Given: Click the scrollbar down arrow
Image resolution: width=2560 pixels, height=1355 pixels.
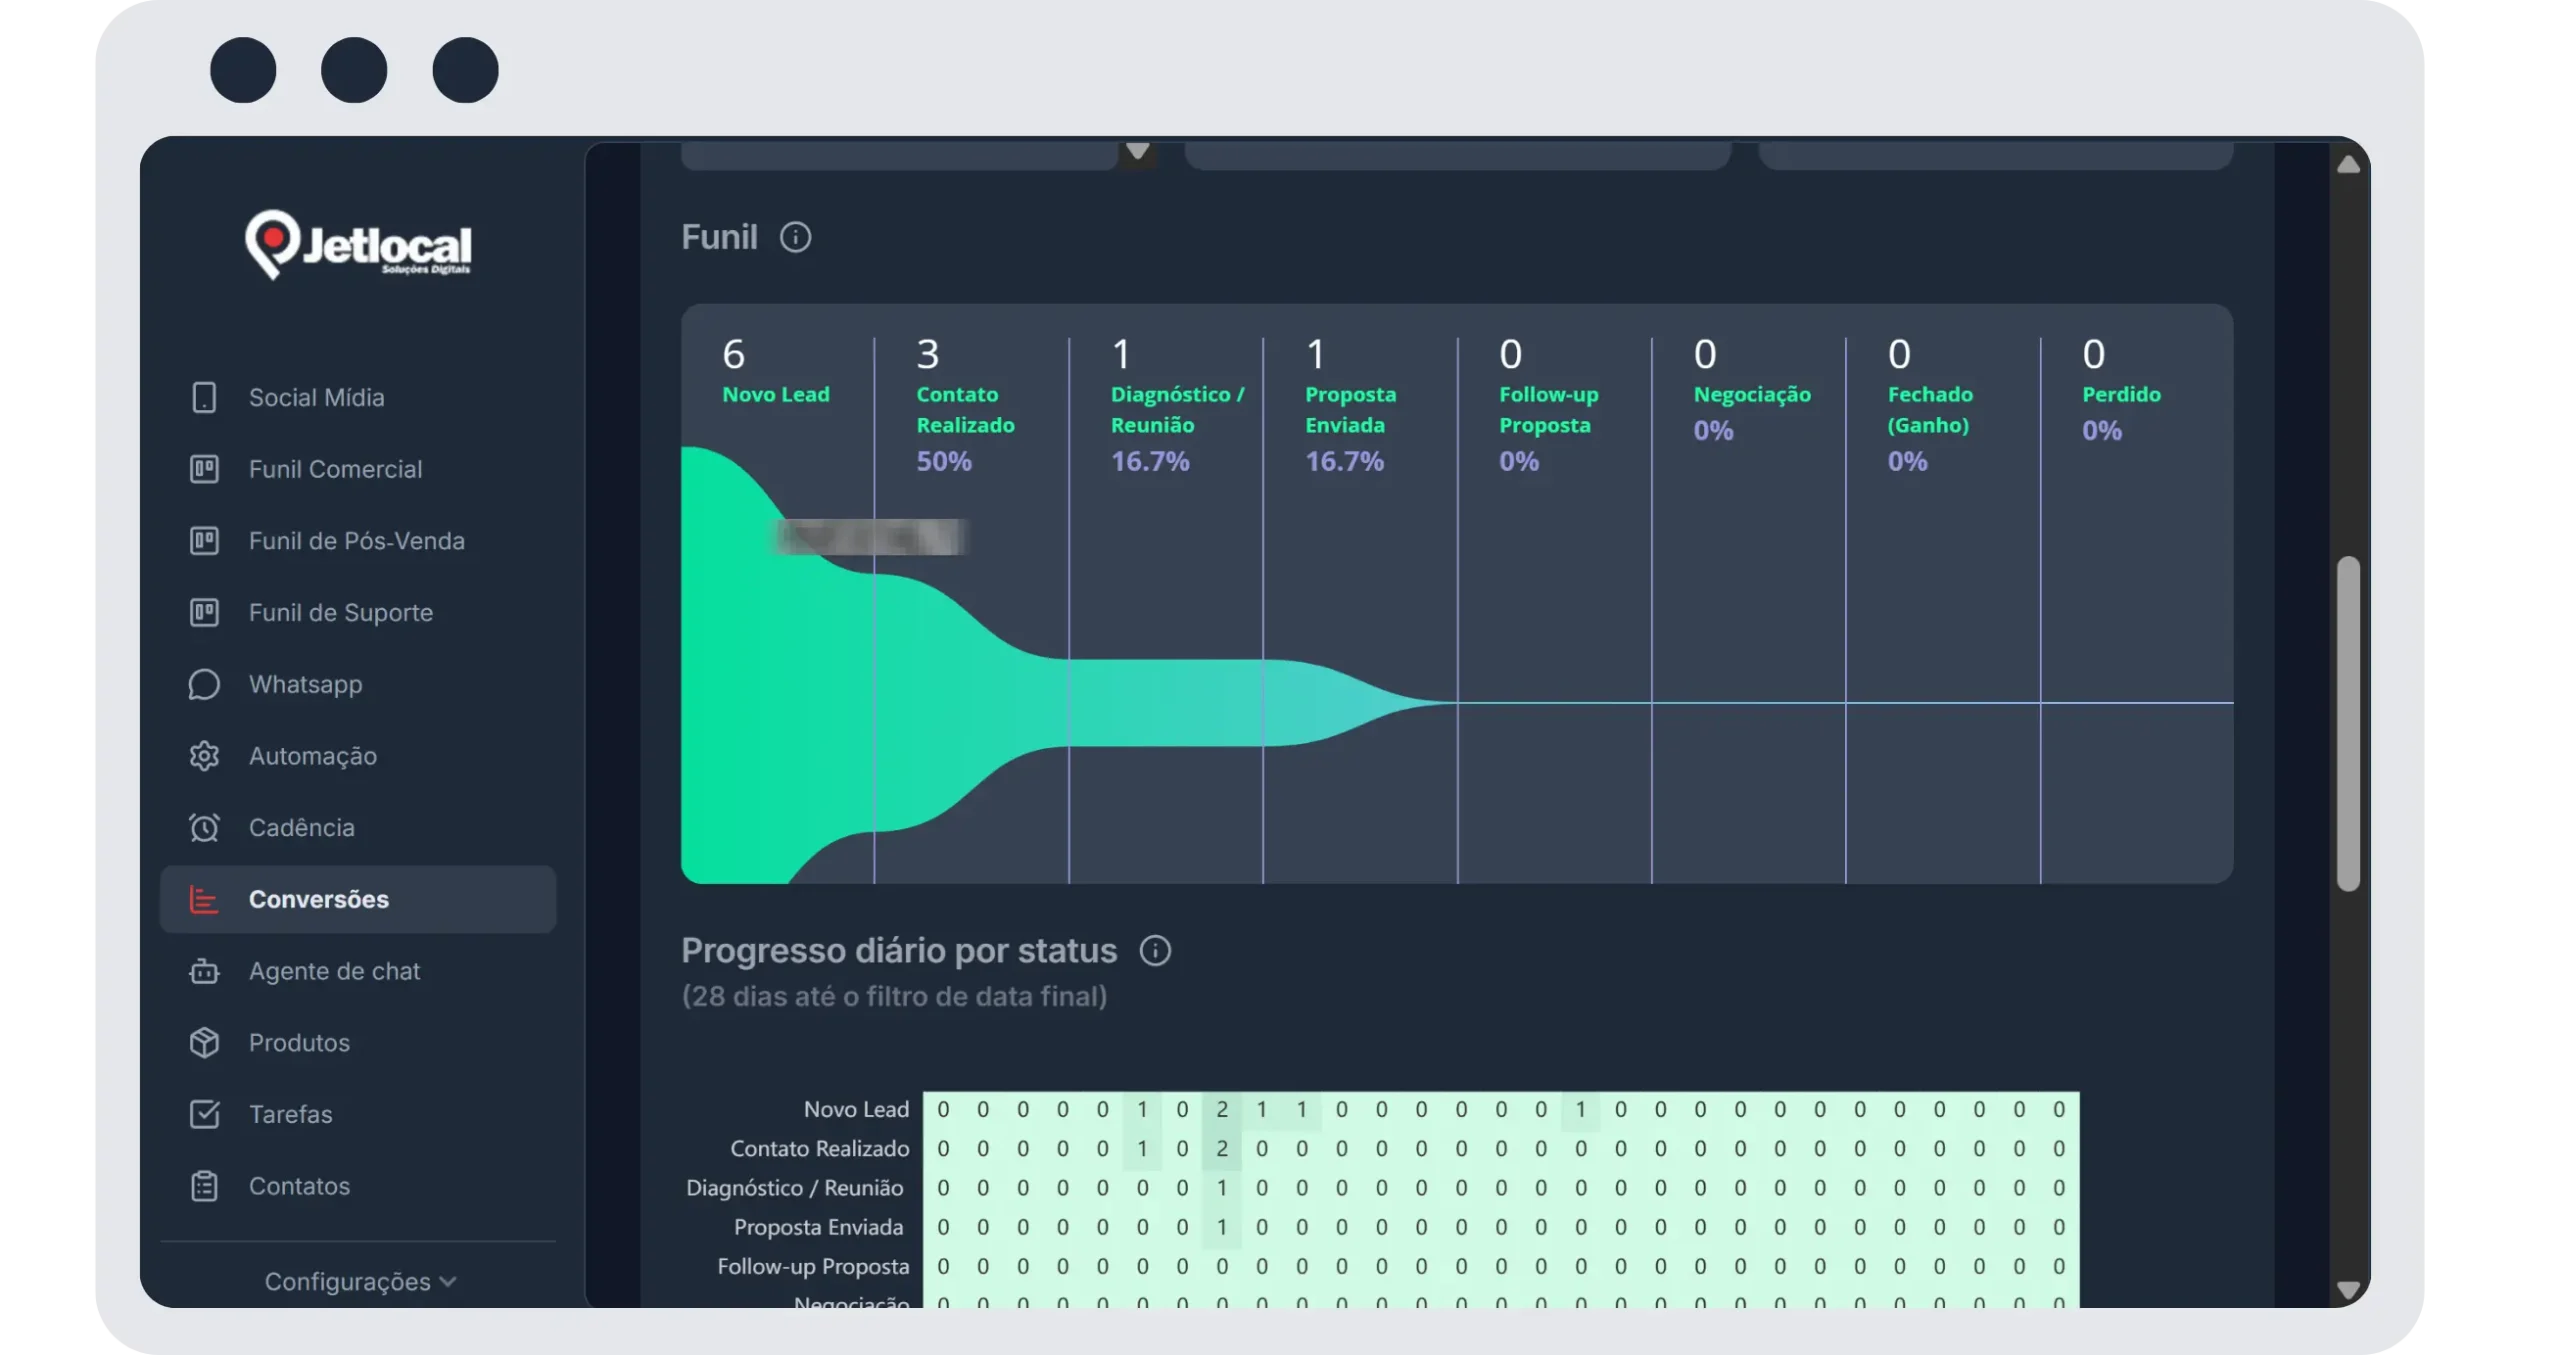Looking at the screenshot, I should [2348, 1290].
